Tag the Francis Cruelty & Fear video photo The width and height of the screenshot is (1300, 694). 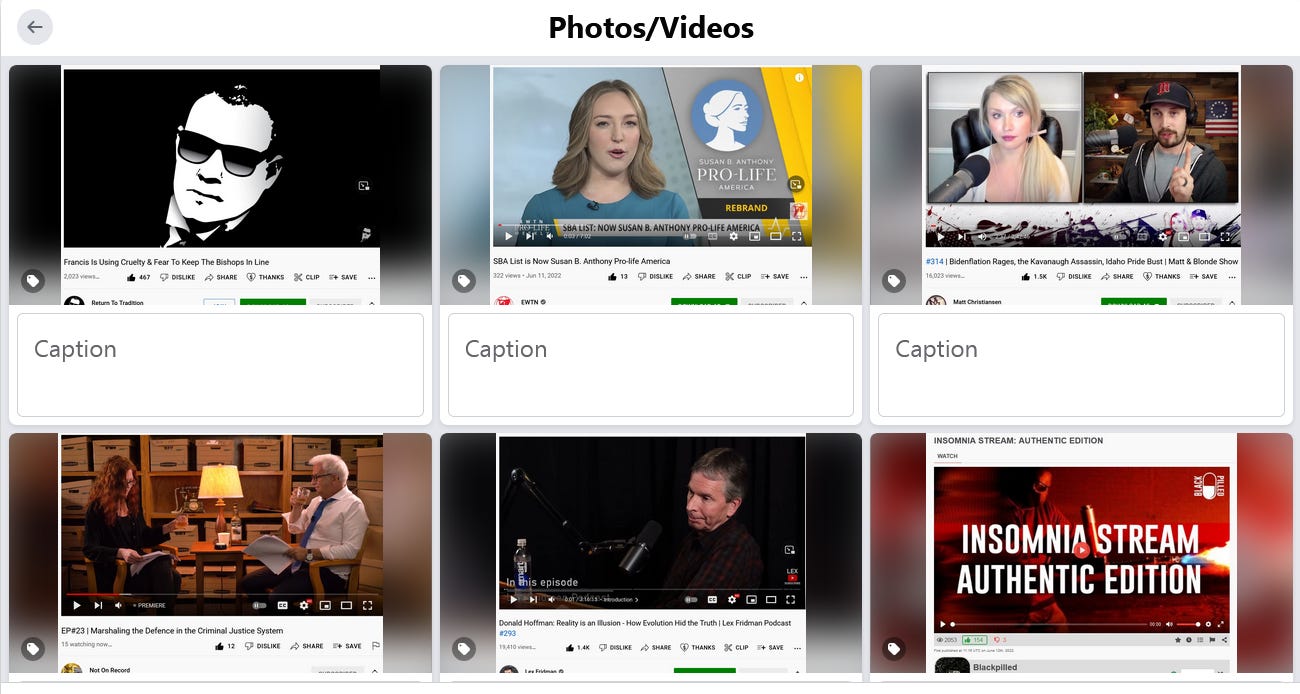pos(33,281)
